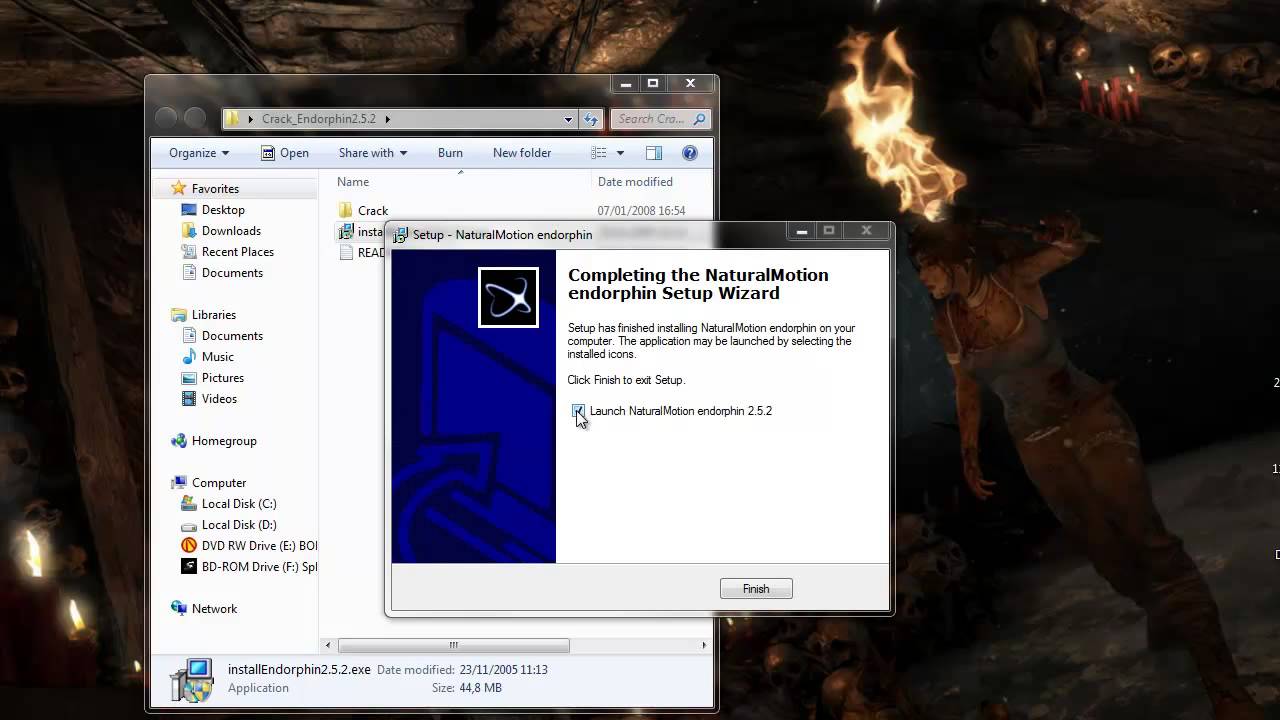Image resolution: width=1280 pixels, height=720 pixels.
Task: Open view options dropdown arrow
Action: (620, 153)
